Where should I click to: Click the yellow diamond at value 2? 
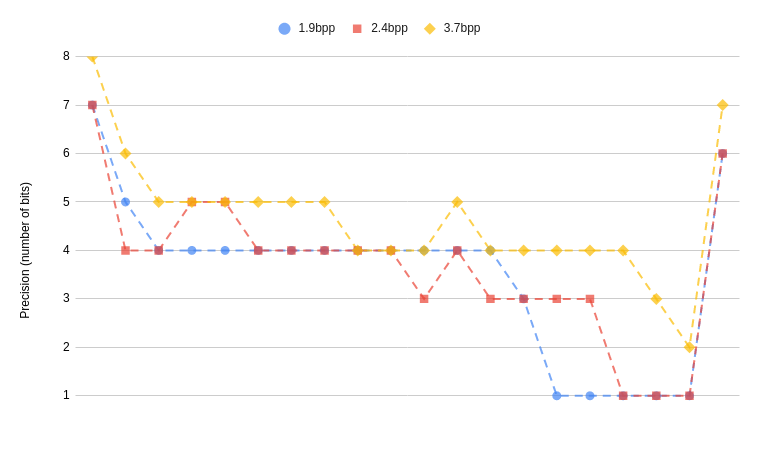tap(689, 347)
